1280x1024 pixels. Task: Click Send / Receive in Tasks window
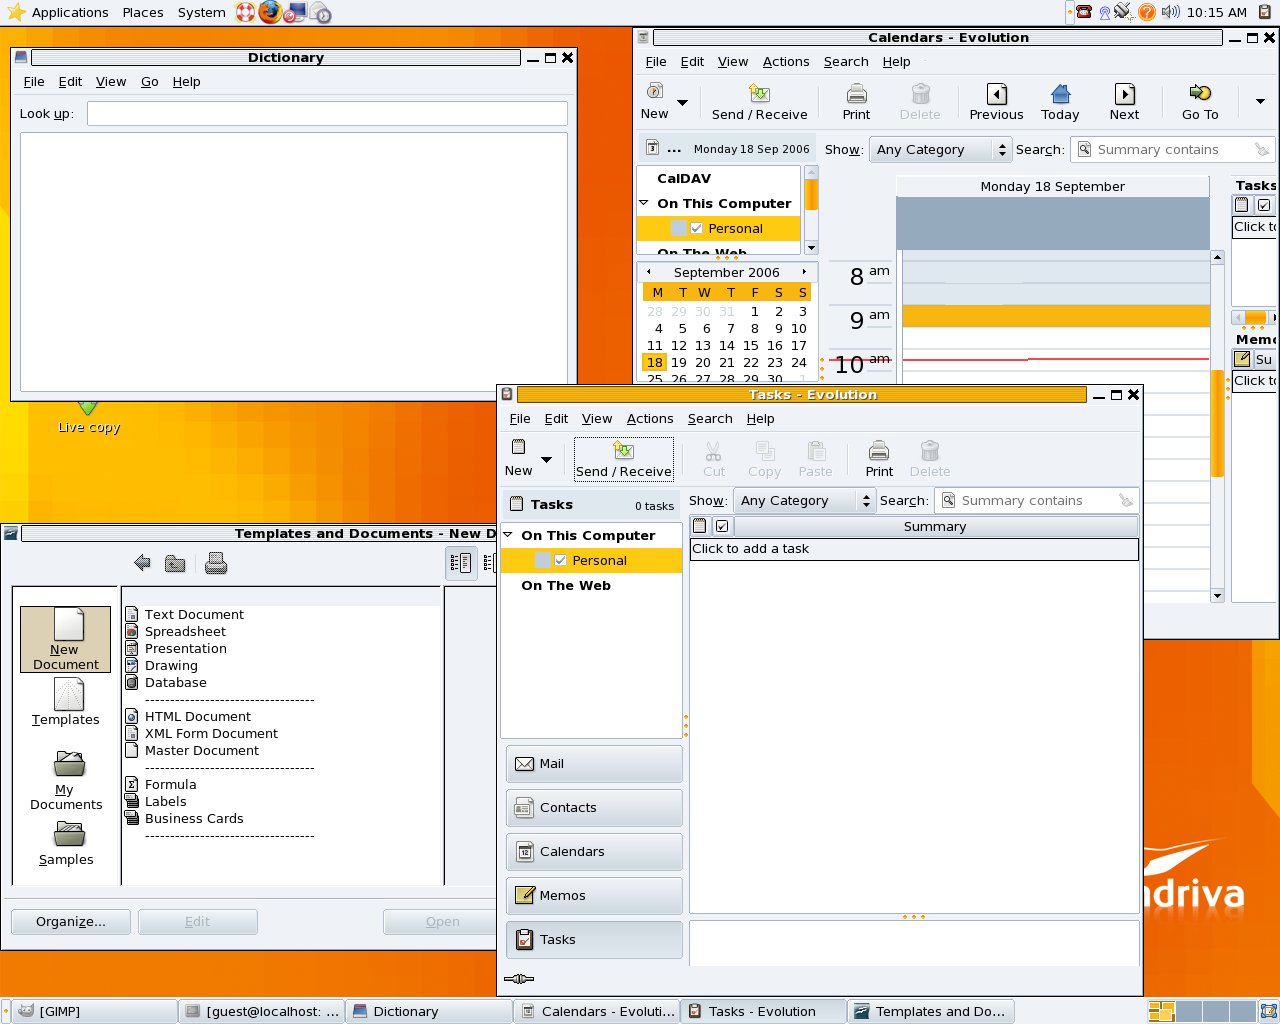[x=624, y=459]
